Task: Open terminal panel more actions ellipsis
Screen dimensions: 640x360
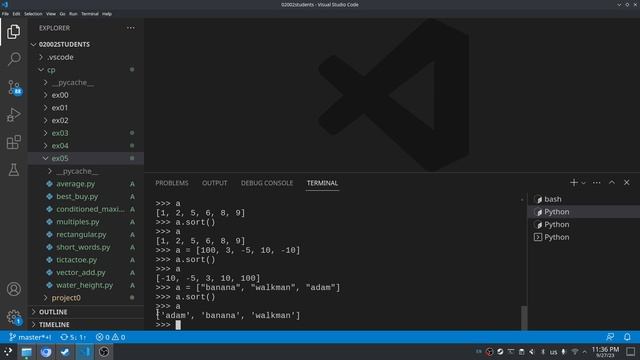Action: pyautogui.click(x=596, y=182)
